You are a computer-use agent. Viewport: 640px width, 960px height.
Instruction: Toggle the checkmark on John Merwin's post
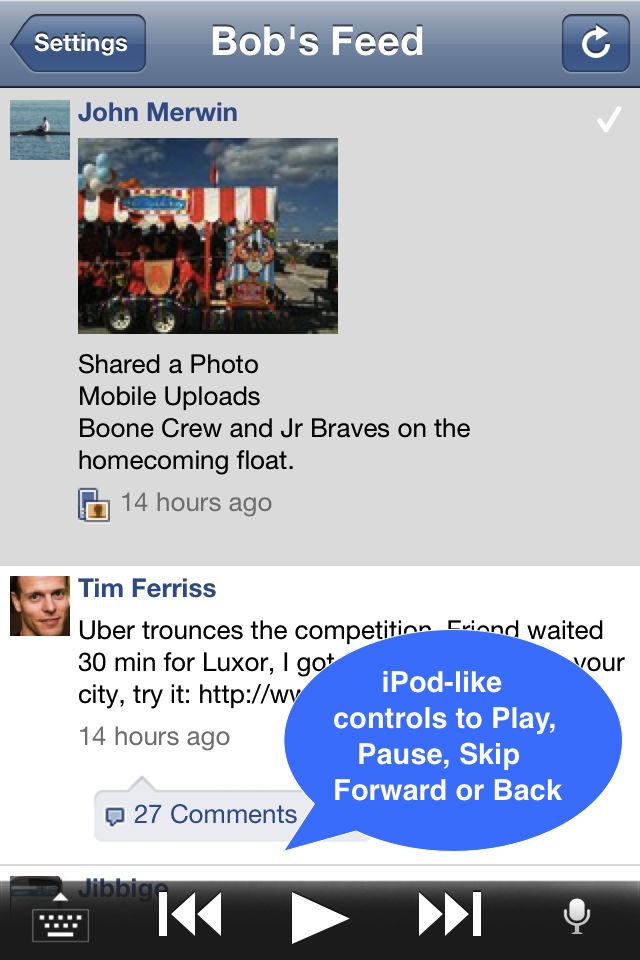[609, 119]
